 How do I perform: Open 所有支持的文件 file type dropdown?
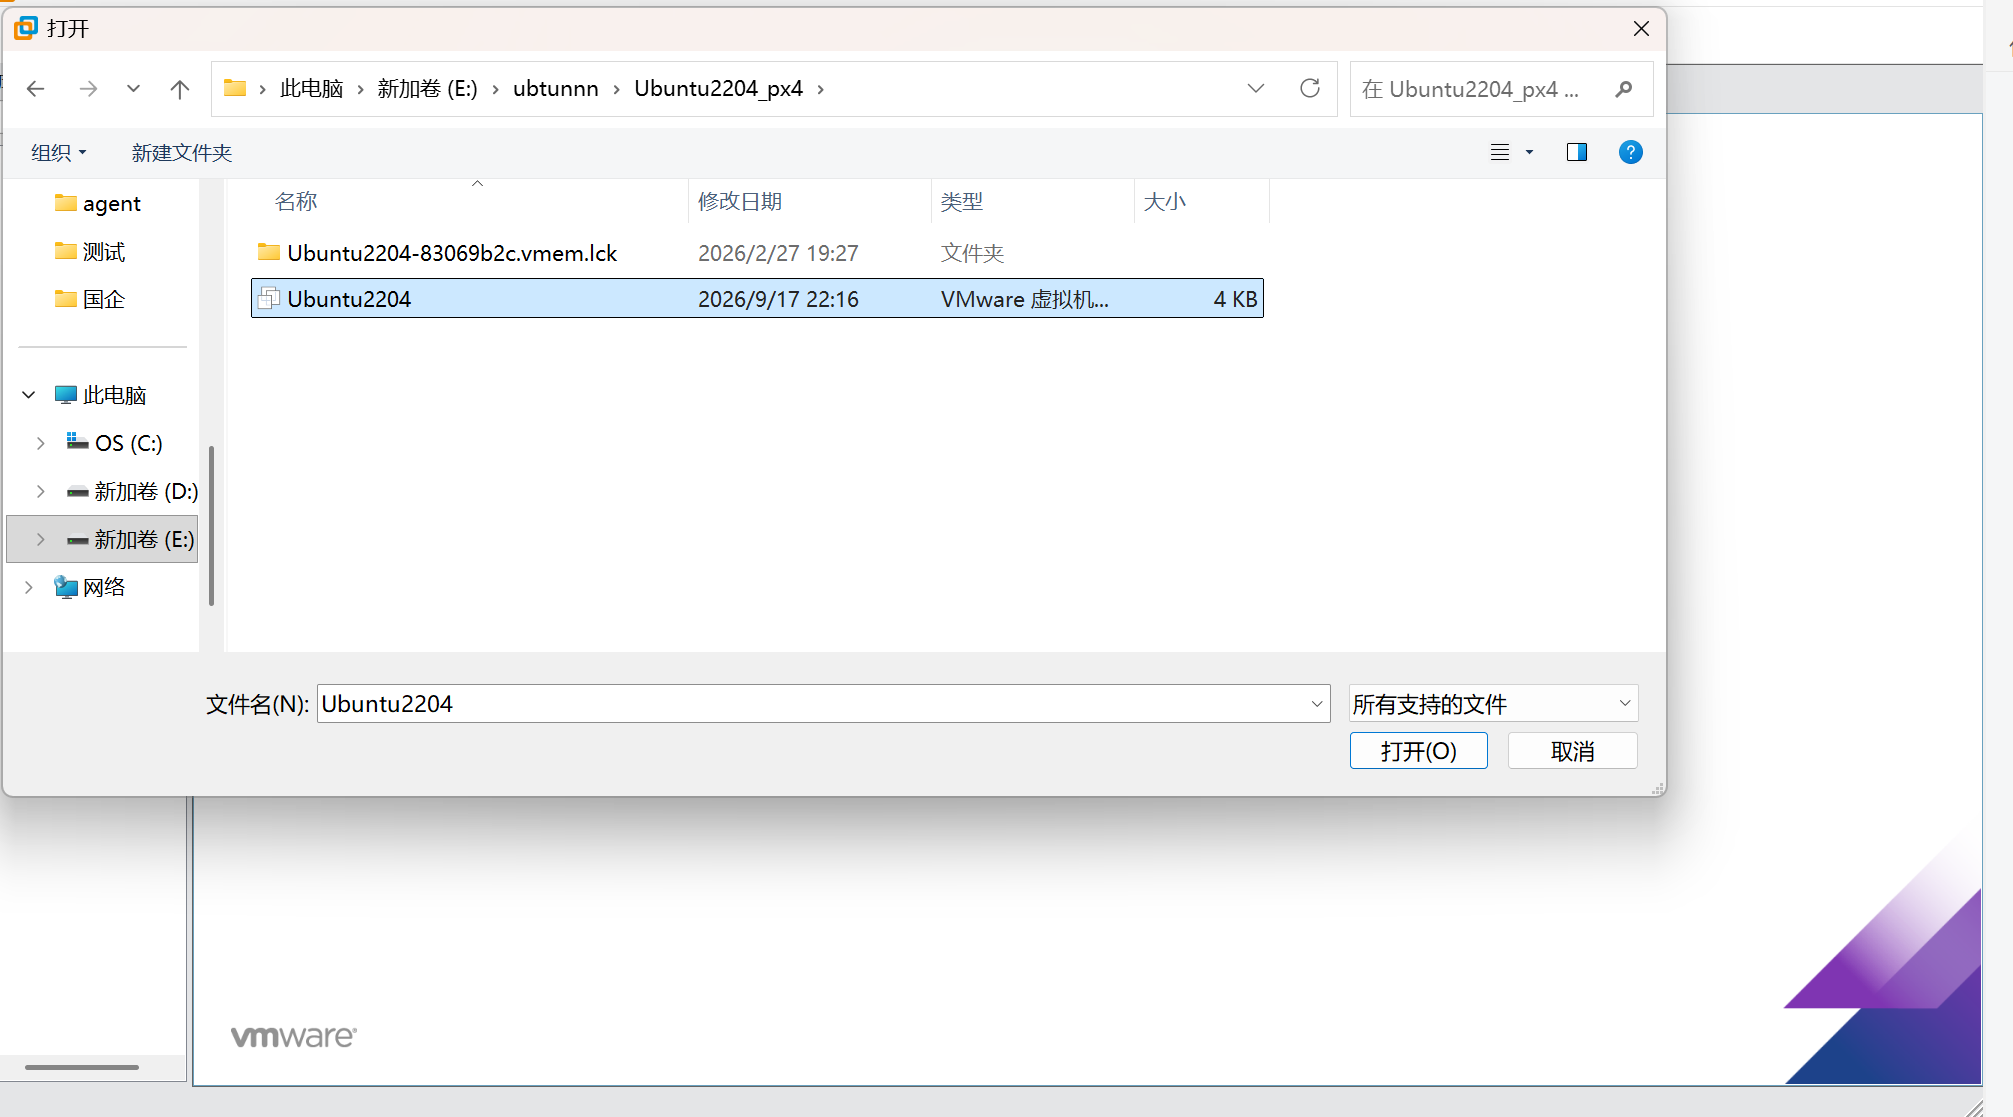coord(1493,704)
